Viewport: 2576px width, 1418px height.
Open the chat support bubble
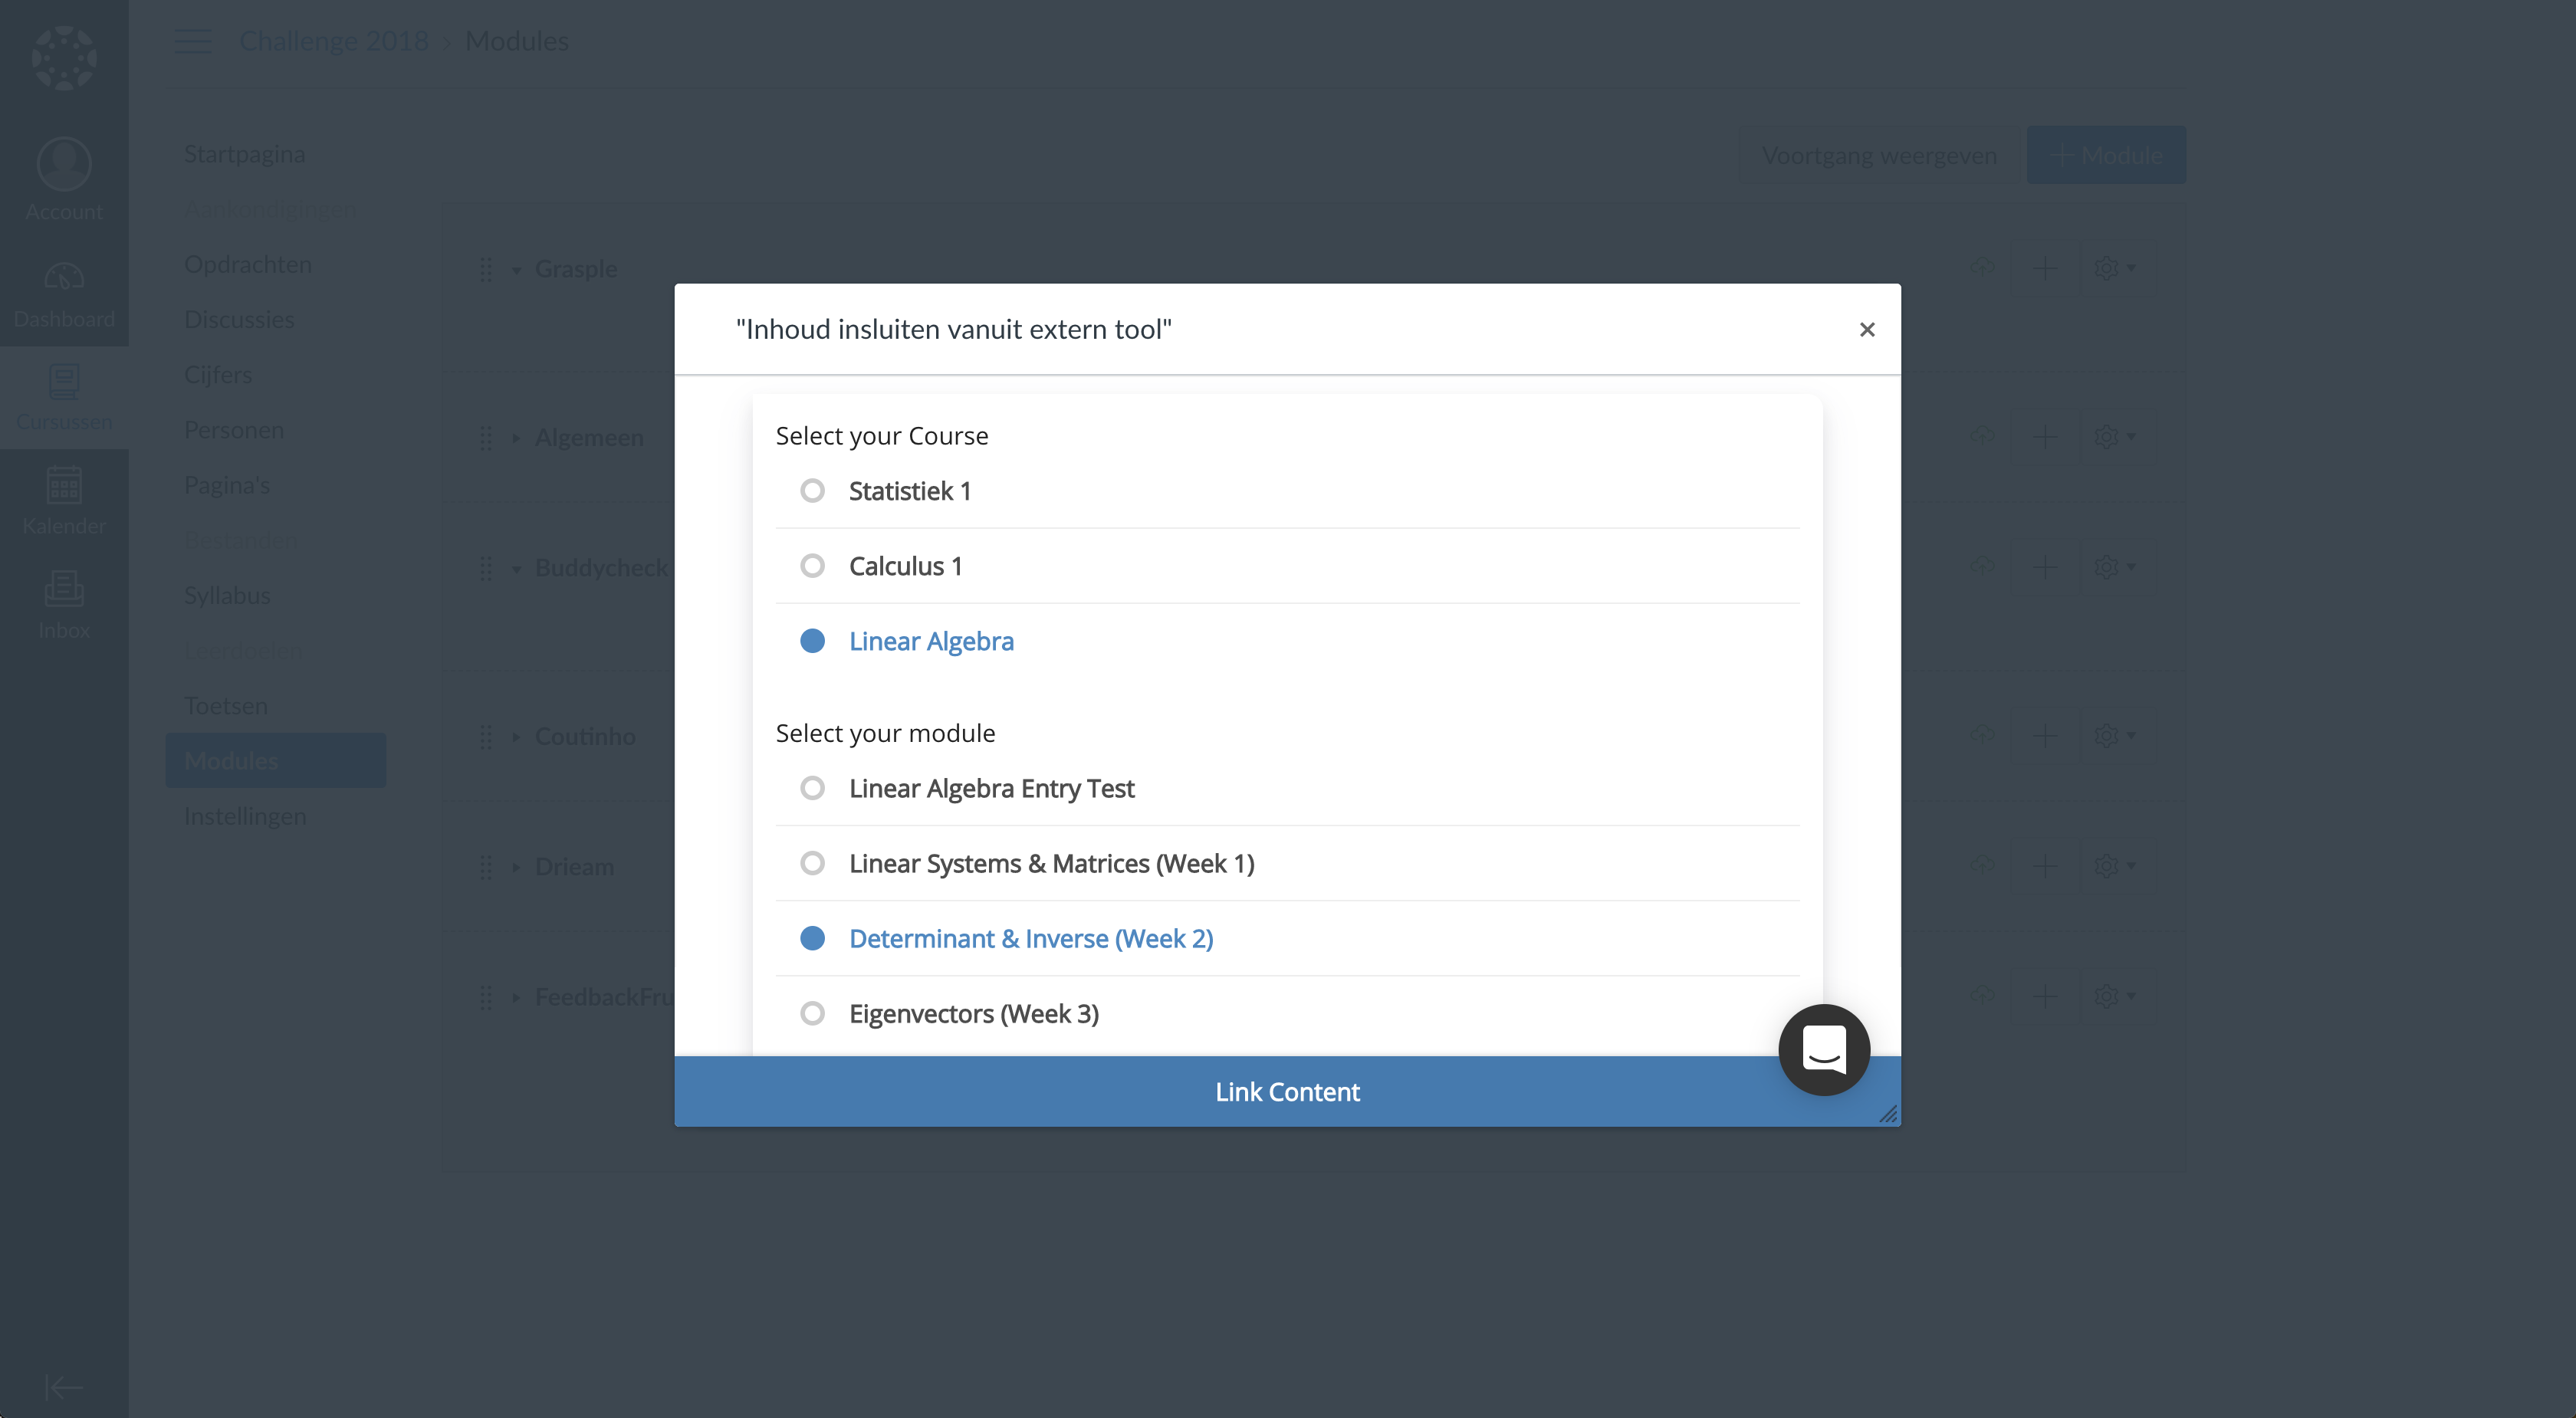pos(1823,1050)
